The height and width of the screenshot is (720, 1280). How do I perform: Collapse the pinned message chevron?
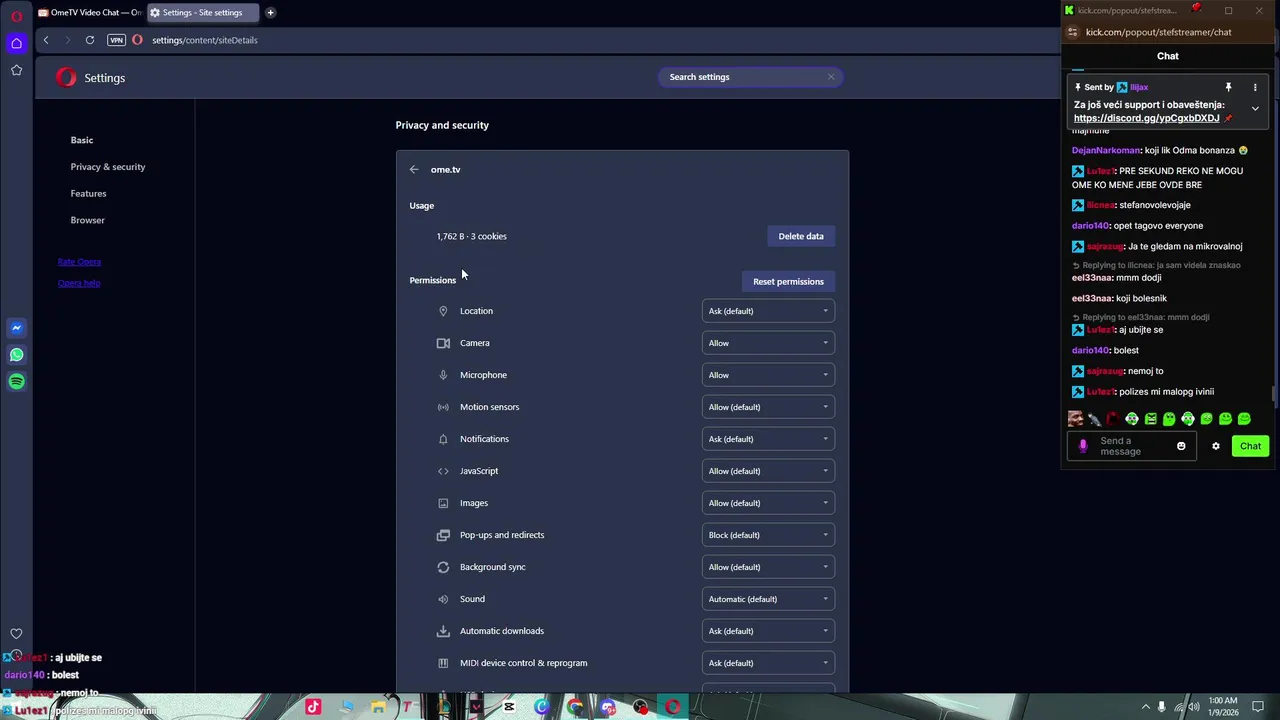point(1255,108)
